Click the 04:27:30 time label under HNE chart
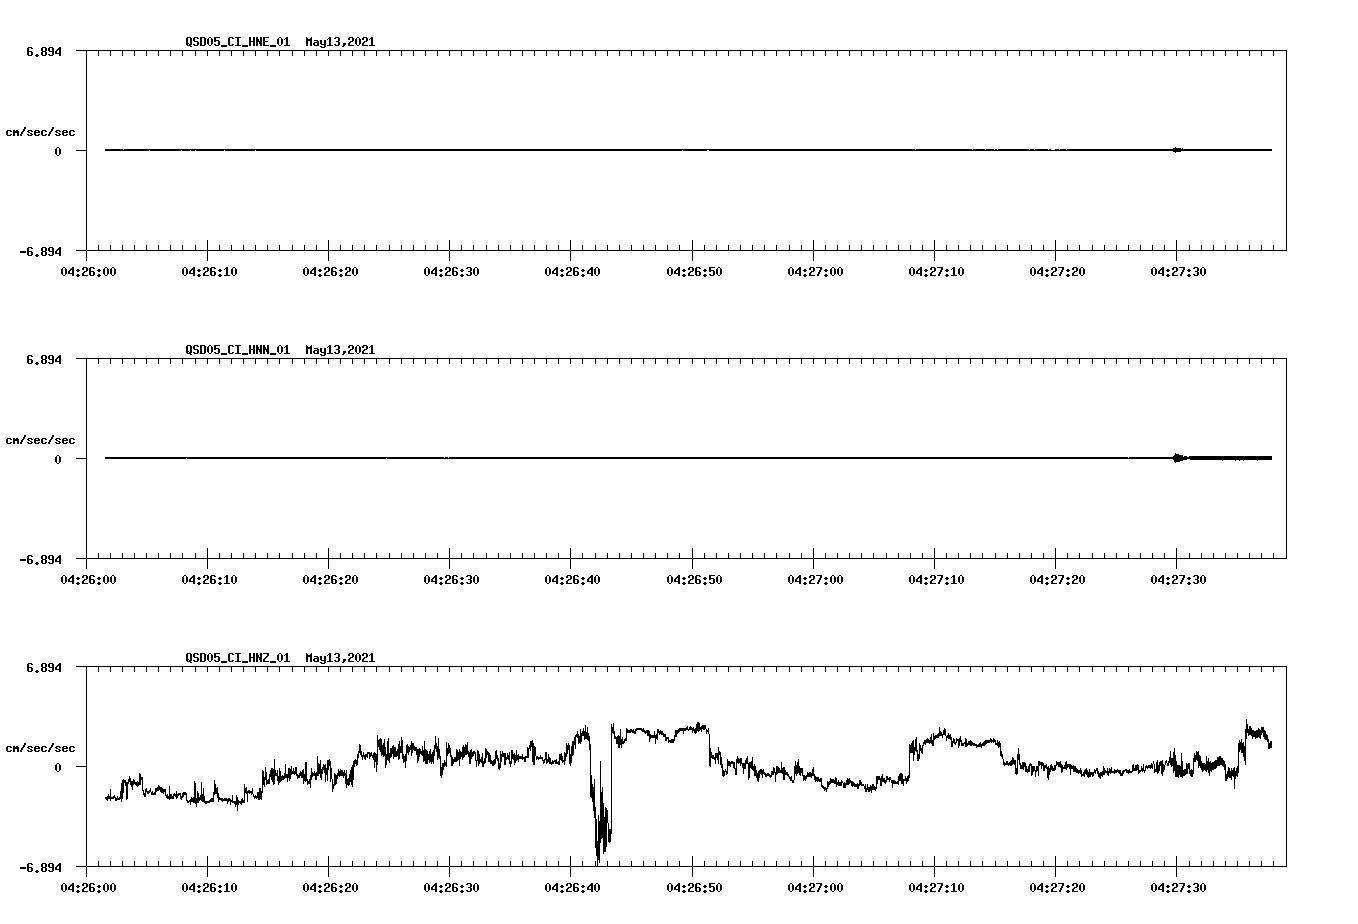 (x=1177, y=271)
